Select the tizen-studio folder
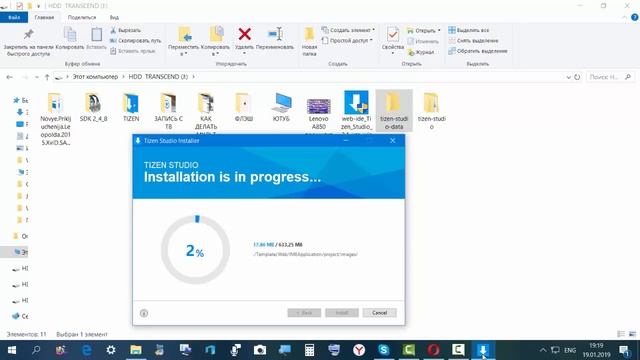 [431, 111]
